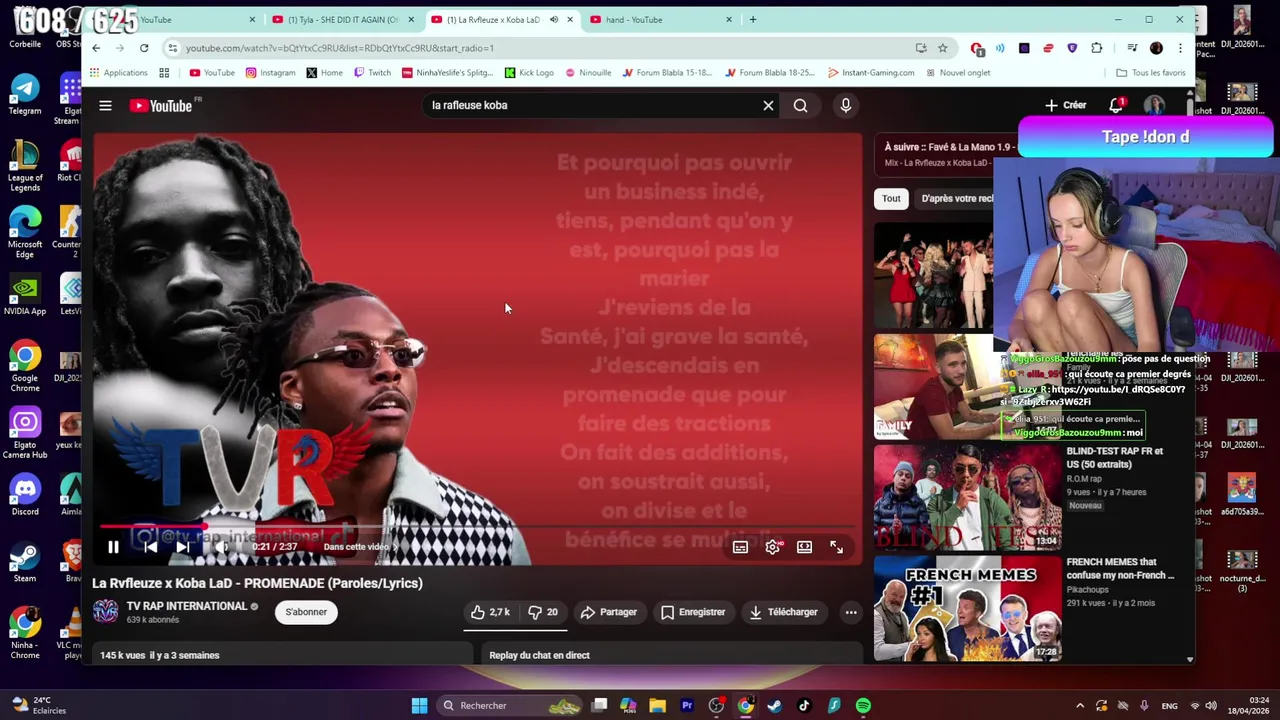
Task: Like the video with thumbs up
Action: (491, 612)
